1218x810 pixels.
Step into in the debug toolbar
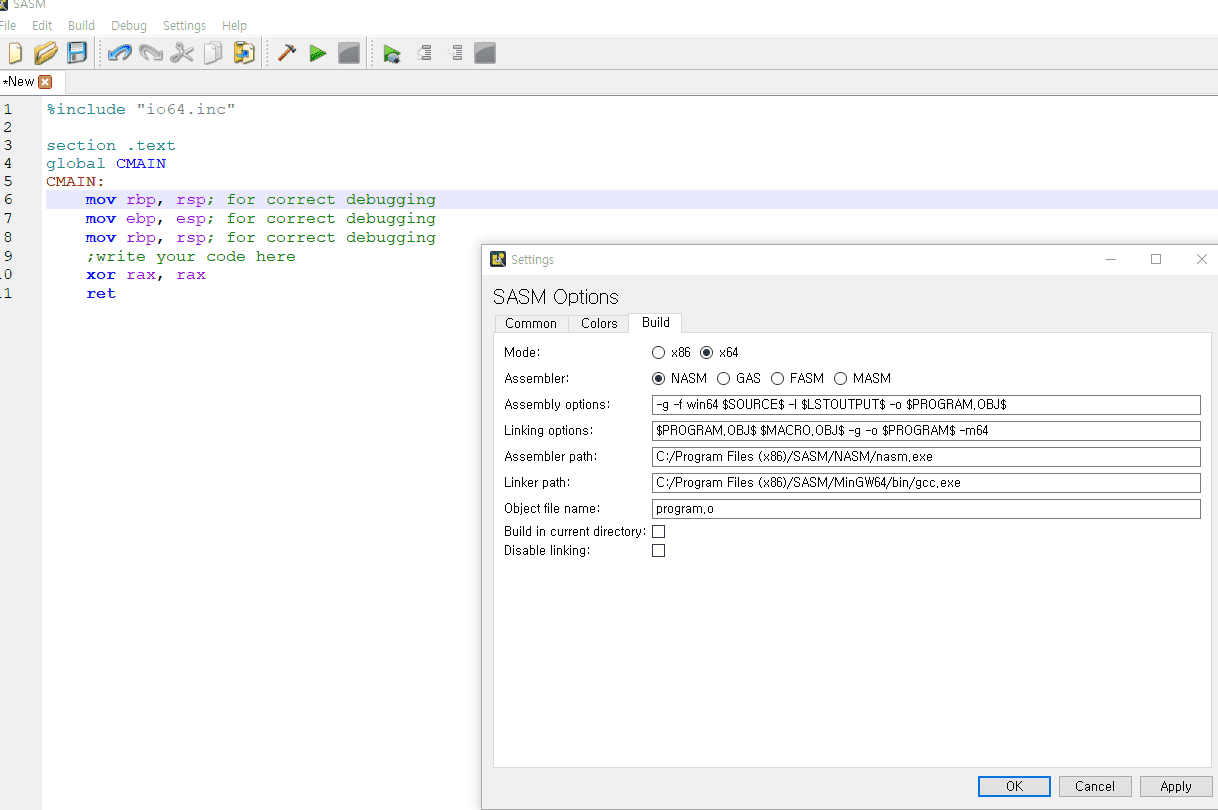point(454,53)
